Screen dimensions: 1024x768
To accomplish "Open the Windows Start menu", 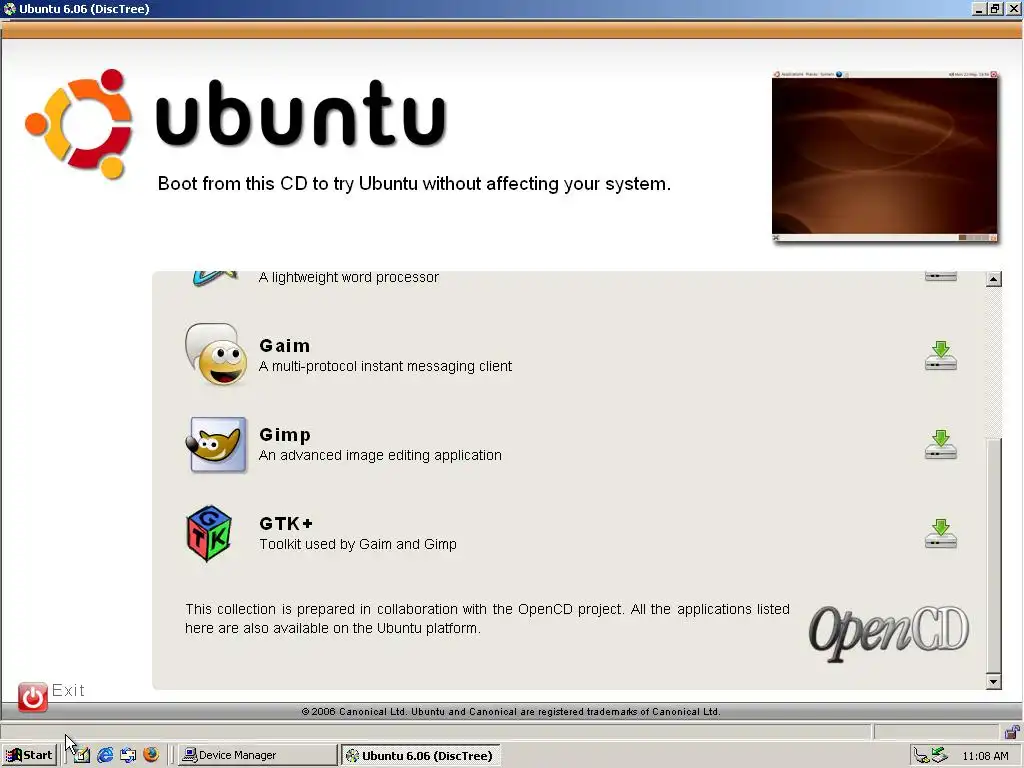I will [29, 755].
